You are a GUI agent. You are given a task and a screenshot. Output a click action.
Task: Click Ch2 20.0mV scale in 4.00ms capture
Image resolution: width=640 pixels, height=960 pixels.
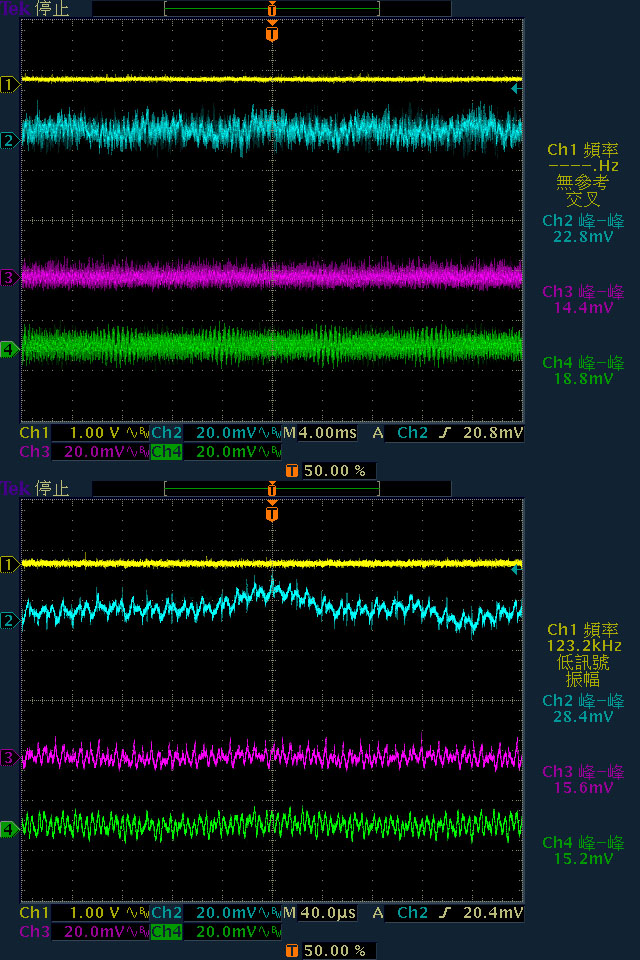coord(226,433)
